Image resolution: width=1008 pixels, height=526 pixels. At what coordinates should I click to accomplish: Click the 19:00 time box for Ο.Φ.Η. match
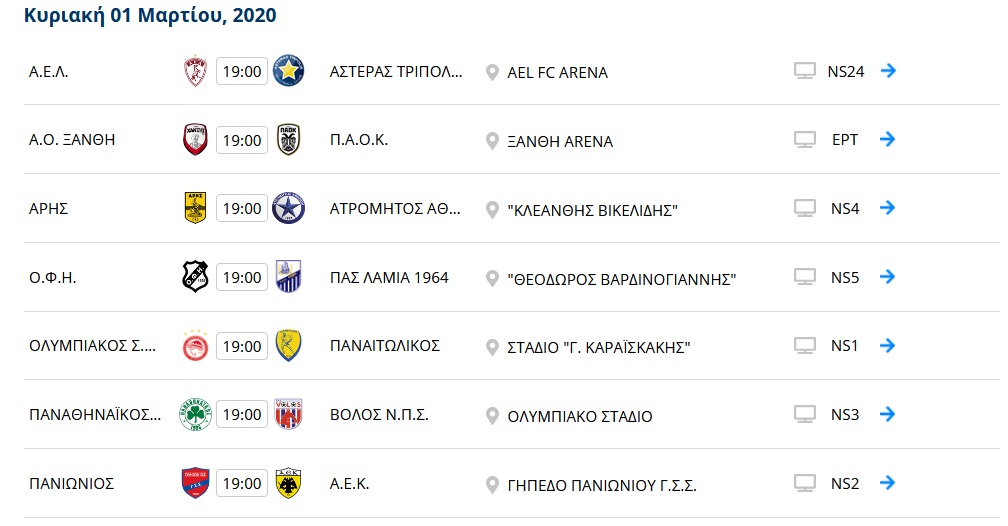242,277
